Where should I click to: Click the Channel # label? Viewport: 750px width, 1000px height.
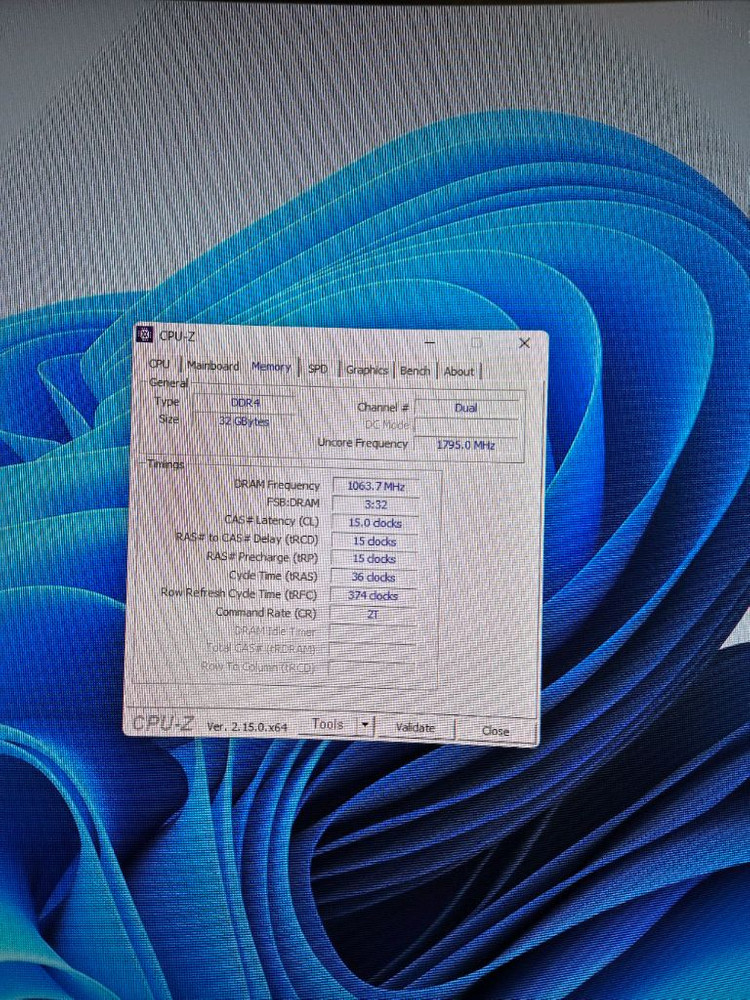pos(383,407)
